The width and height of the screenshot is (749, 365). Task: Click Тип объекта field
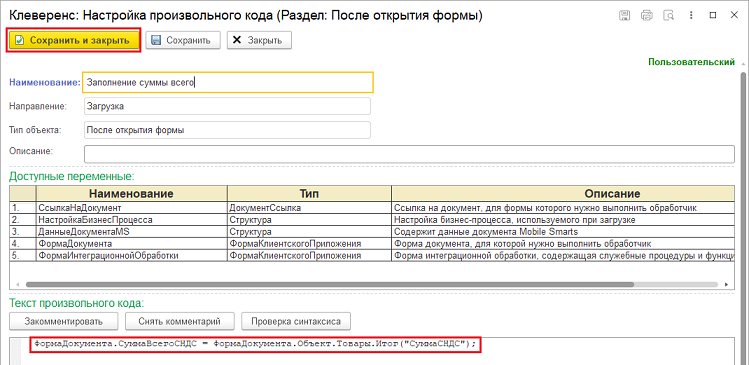[x=227, y=130]
